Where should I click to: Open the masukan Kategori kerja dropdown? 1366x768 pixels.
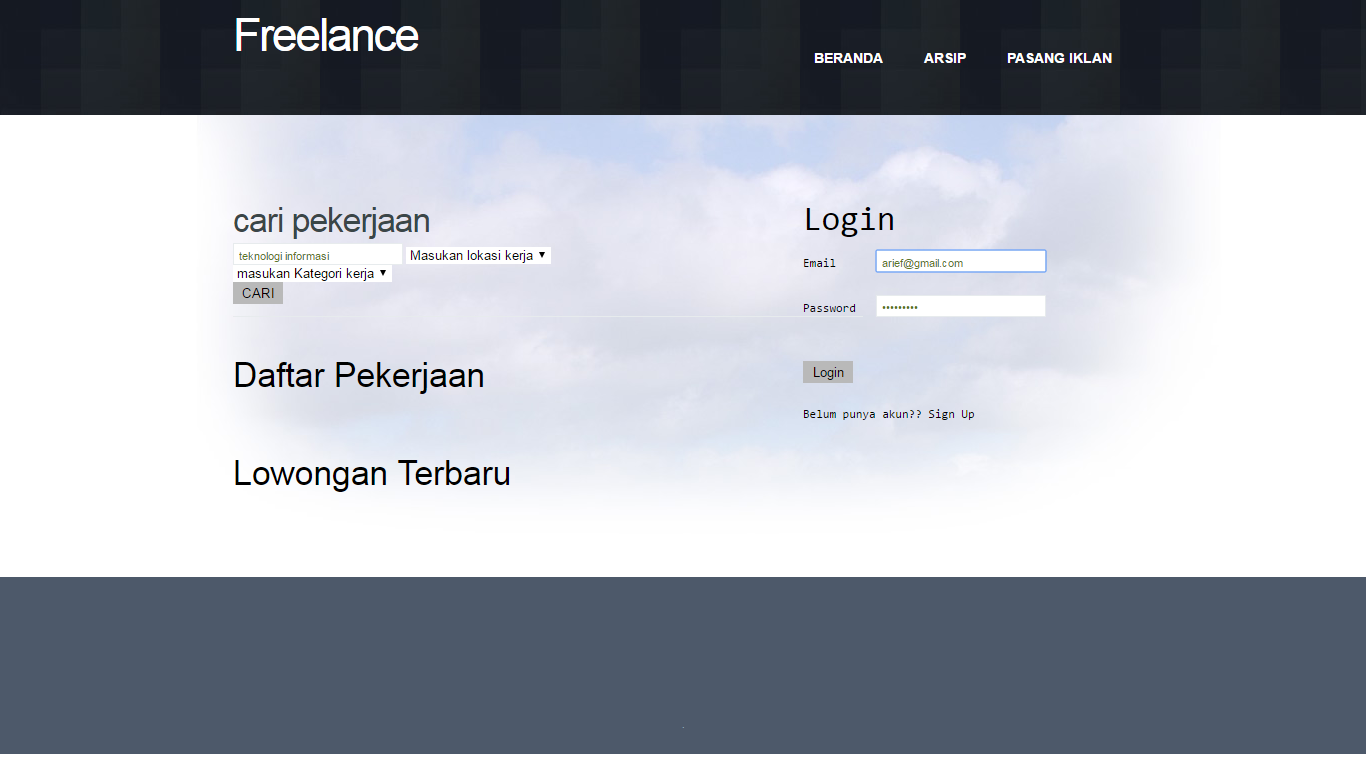(311, 274)
